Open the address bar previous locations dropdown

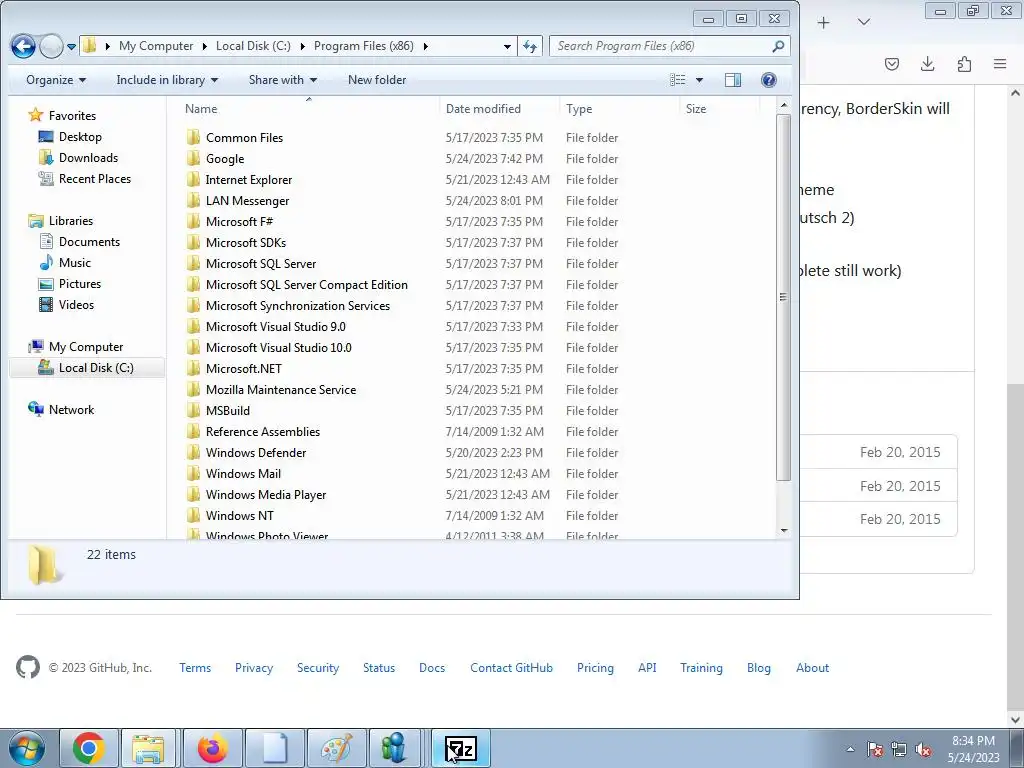click(507, 46)
